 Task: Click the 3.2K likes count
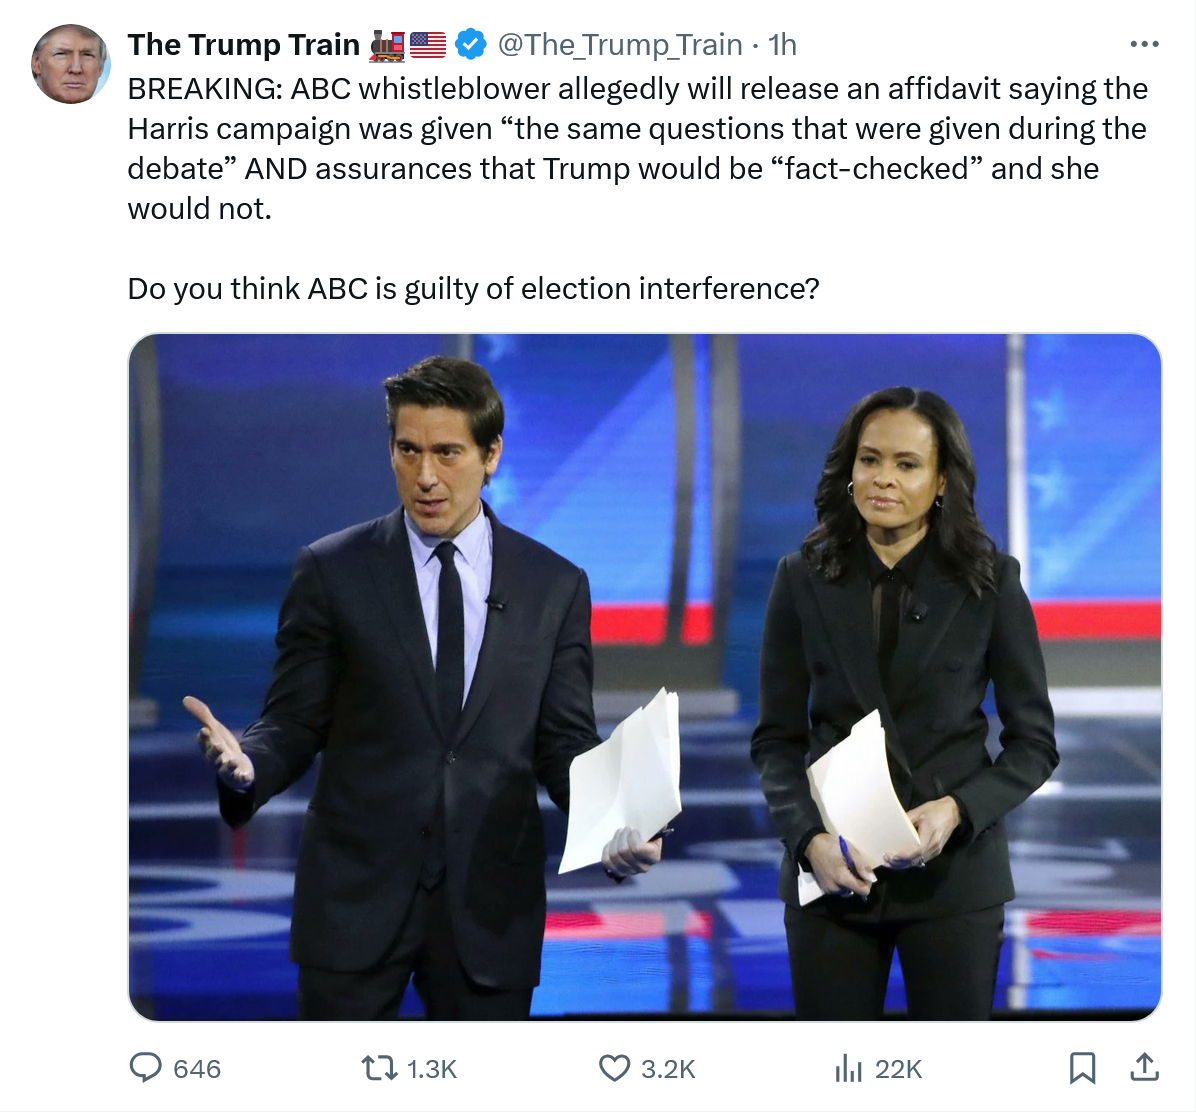coord(667,1069)
